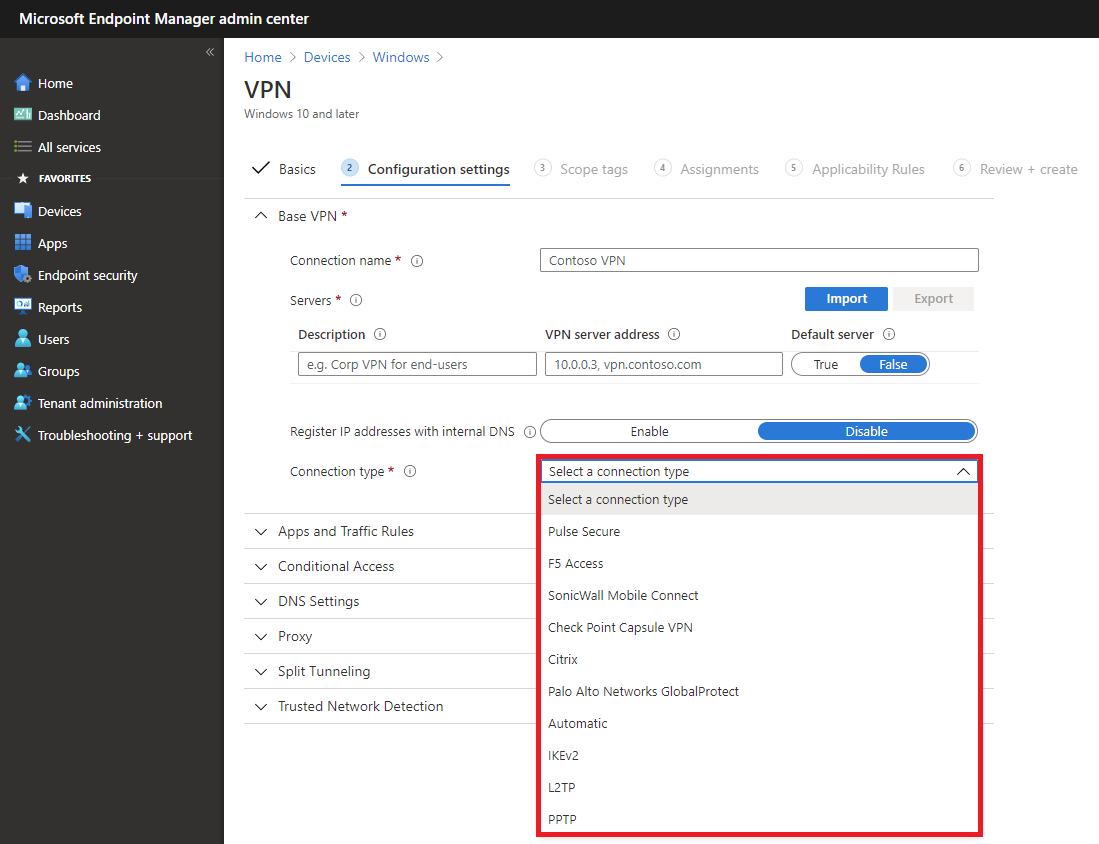This screenshot has height=844, width=1099.
Task: Click the Reports icon in sidebar
Action: [x=23, y=307]
